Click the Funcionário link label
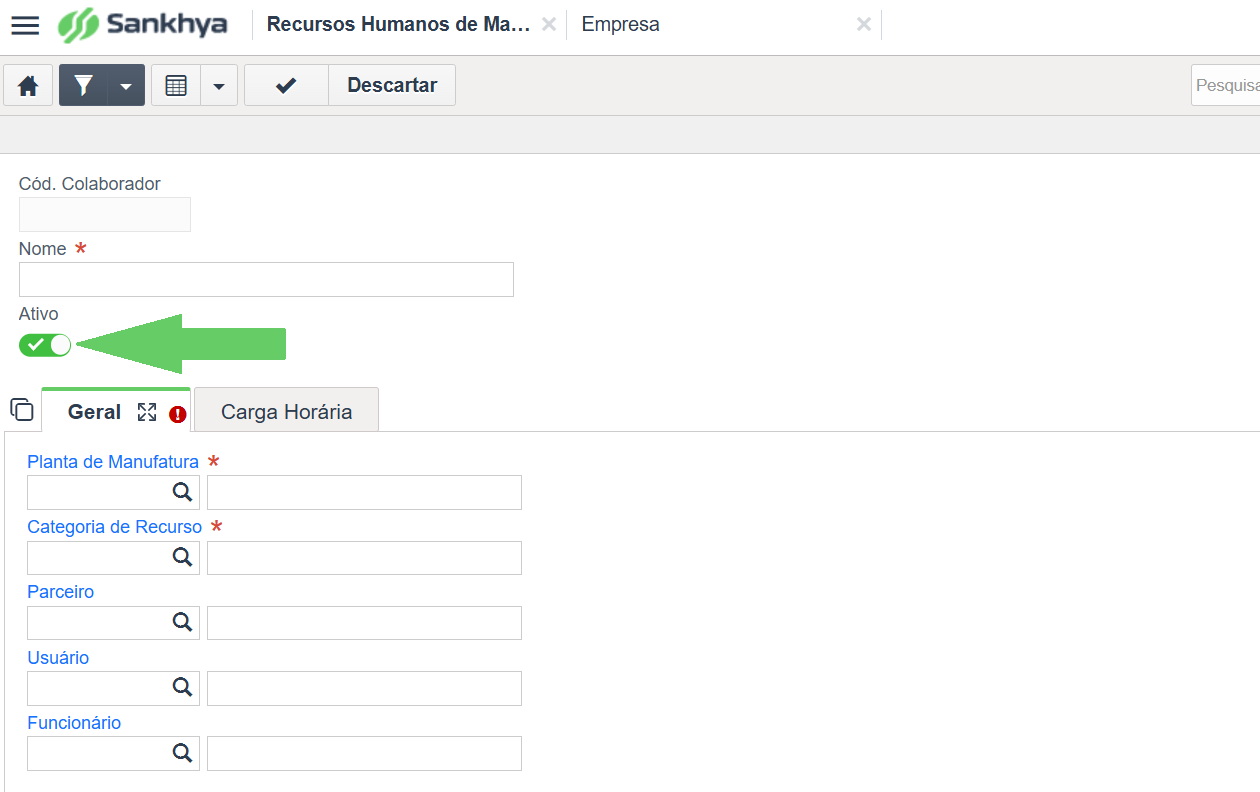 (x=74, y=723)
